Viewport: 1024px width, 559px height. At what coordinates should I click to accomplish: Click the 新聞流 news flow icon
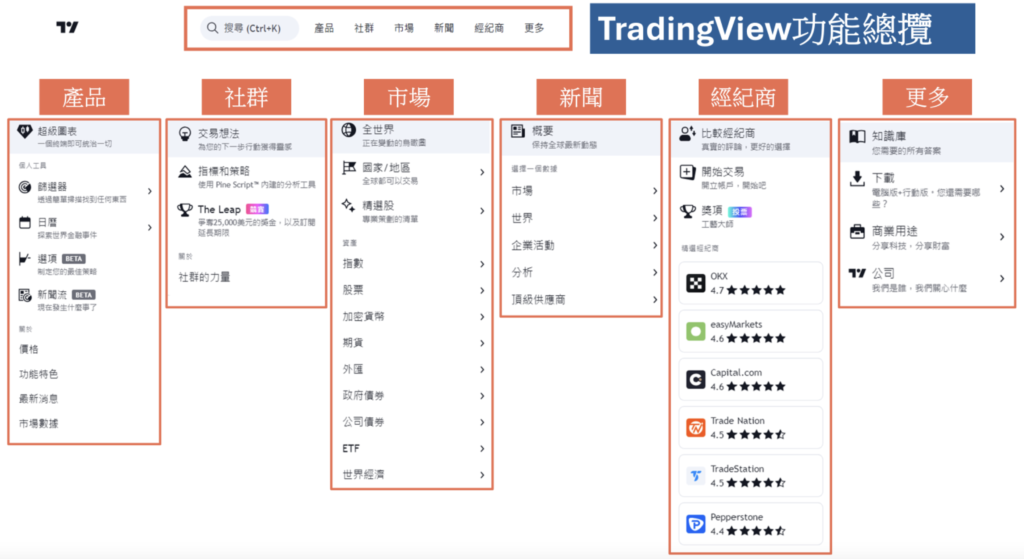tap(25, 295)
